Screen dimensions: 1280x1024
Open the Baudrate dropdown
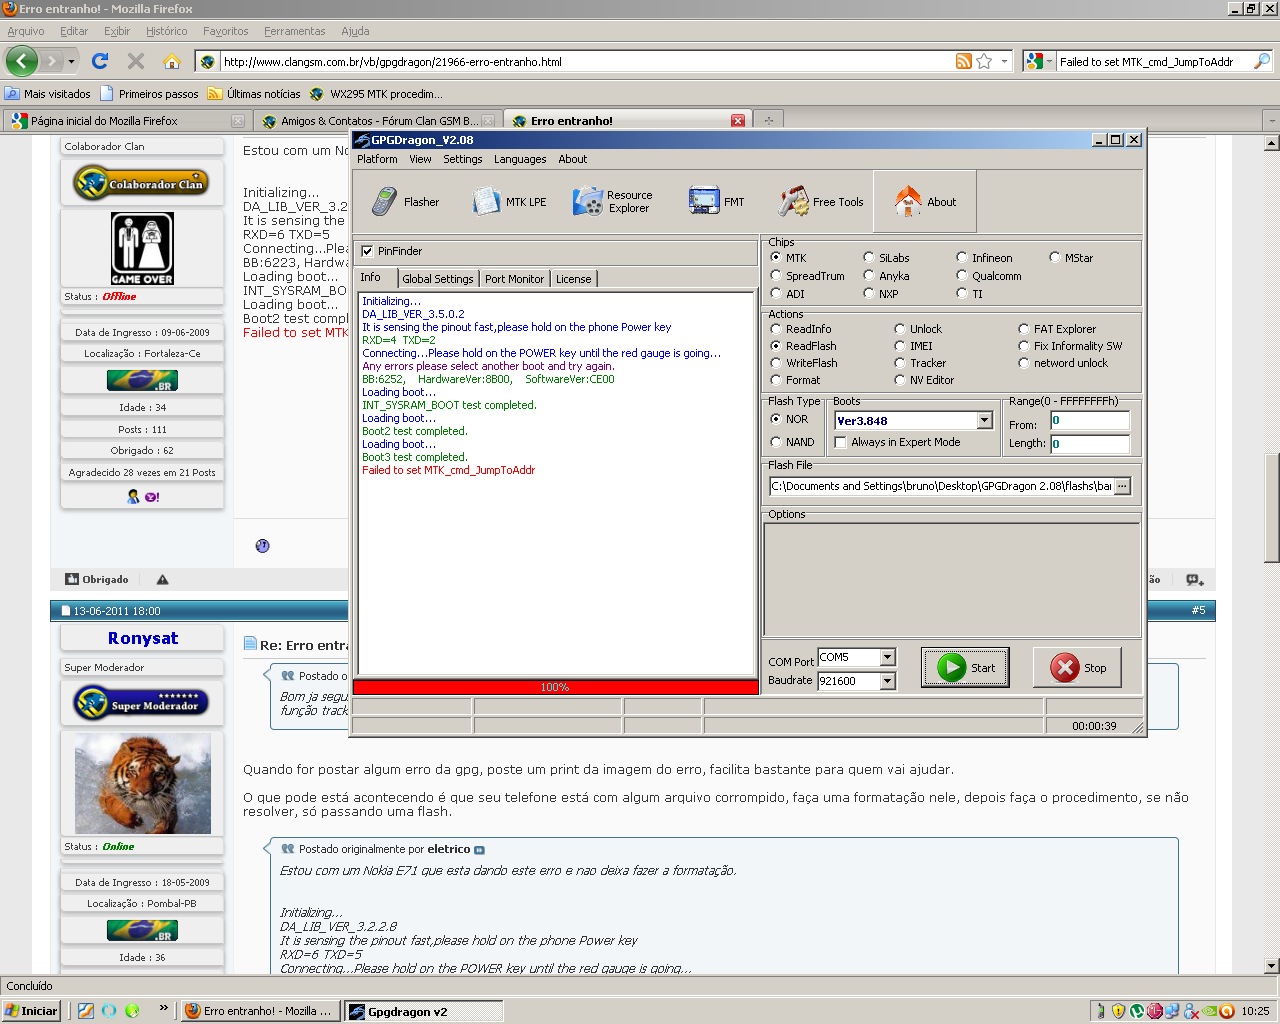coord(887,681)
